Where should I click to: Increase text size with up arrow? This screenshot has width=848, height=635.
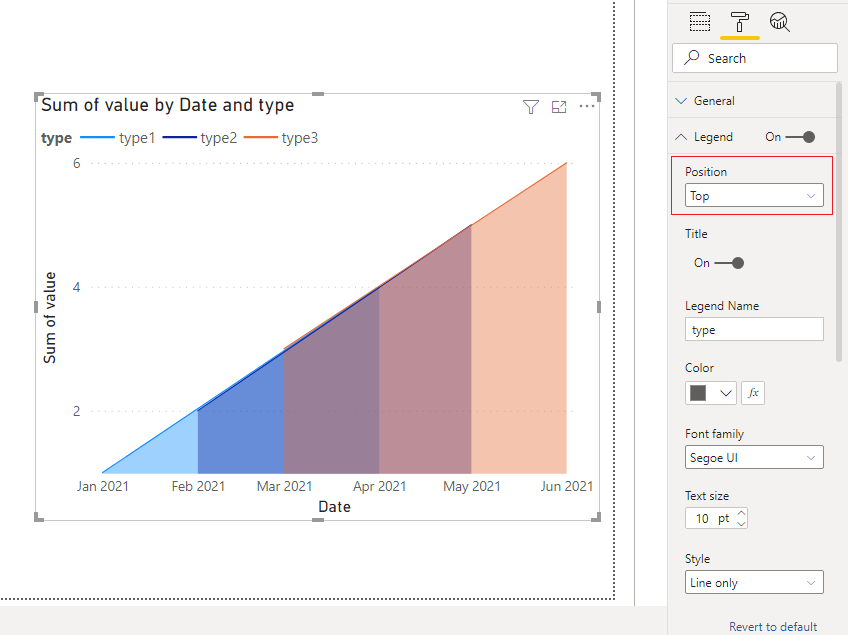(741, 513)
